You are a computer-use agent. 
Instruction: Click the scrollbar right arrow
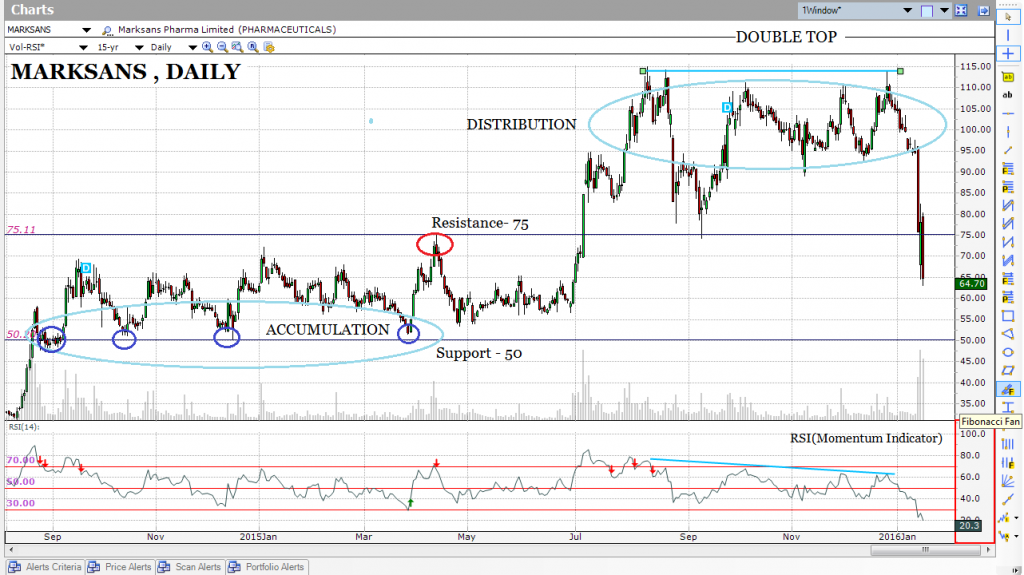(x=987, y=550)
